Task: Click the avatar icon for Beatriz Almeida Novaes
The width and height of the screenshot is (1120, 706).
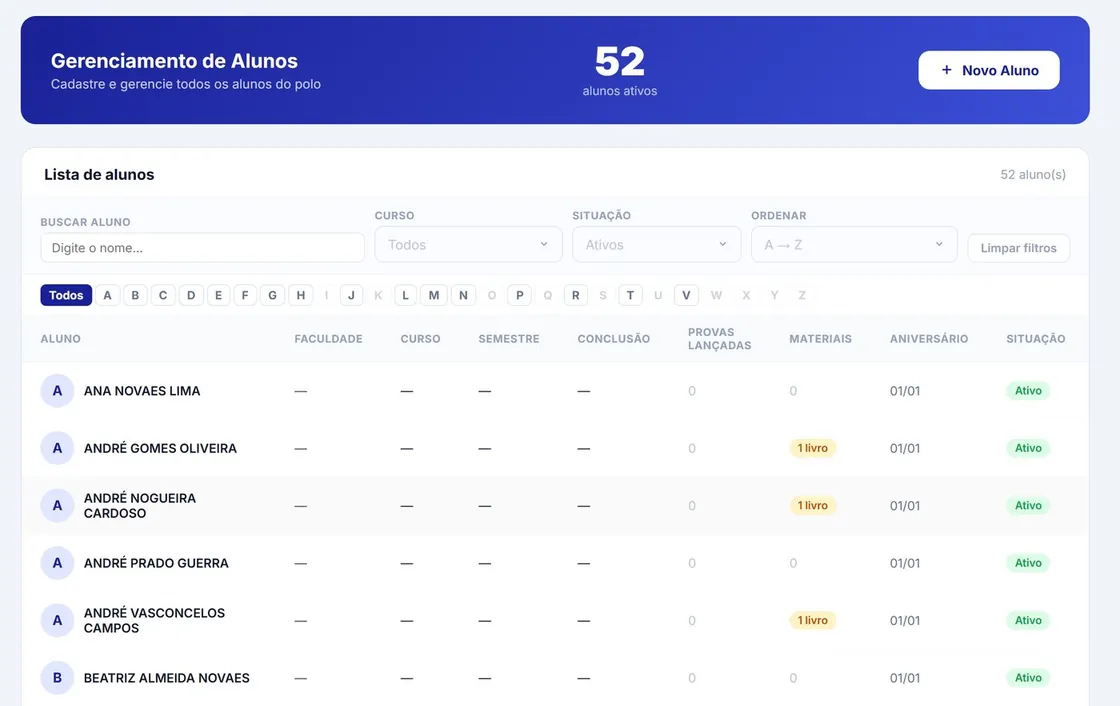Action: pos(57,677)
